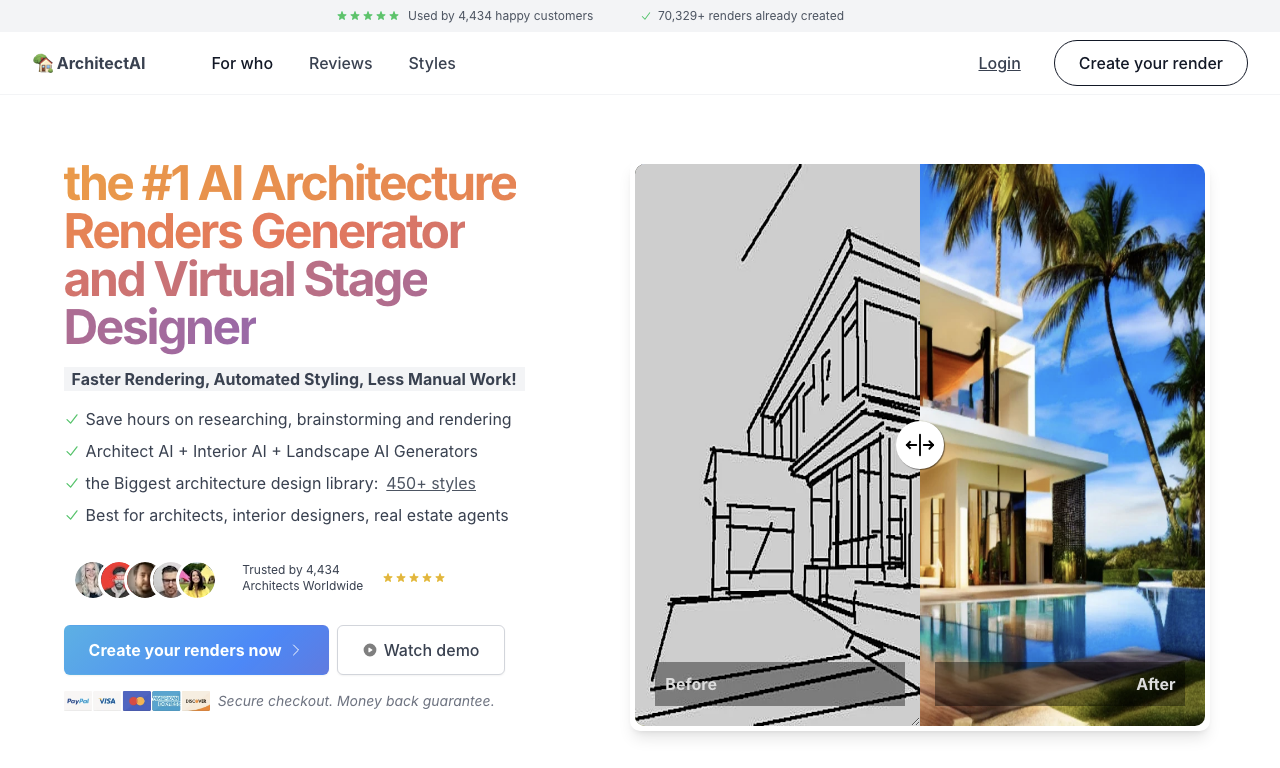Screen dimensions: 1280x768
Task: Click the ArchitectAI house logo
Action: (x=43, y=63)
